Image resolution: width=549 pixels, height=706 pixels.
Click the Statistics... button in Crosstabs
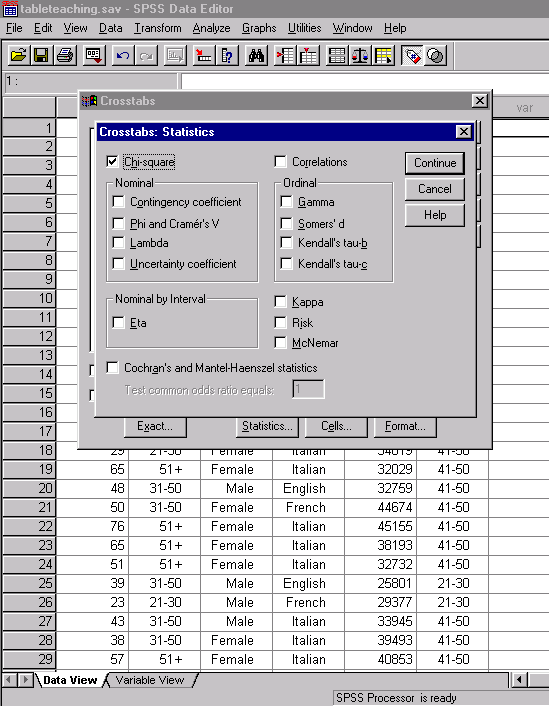268,426
